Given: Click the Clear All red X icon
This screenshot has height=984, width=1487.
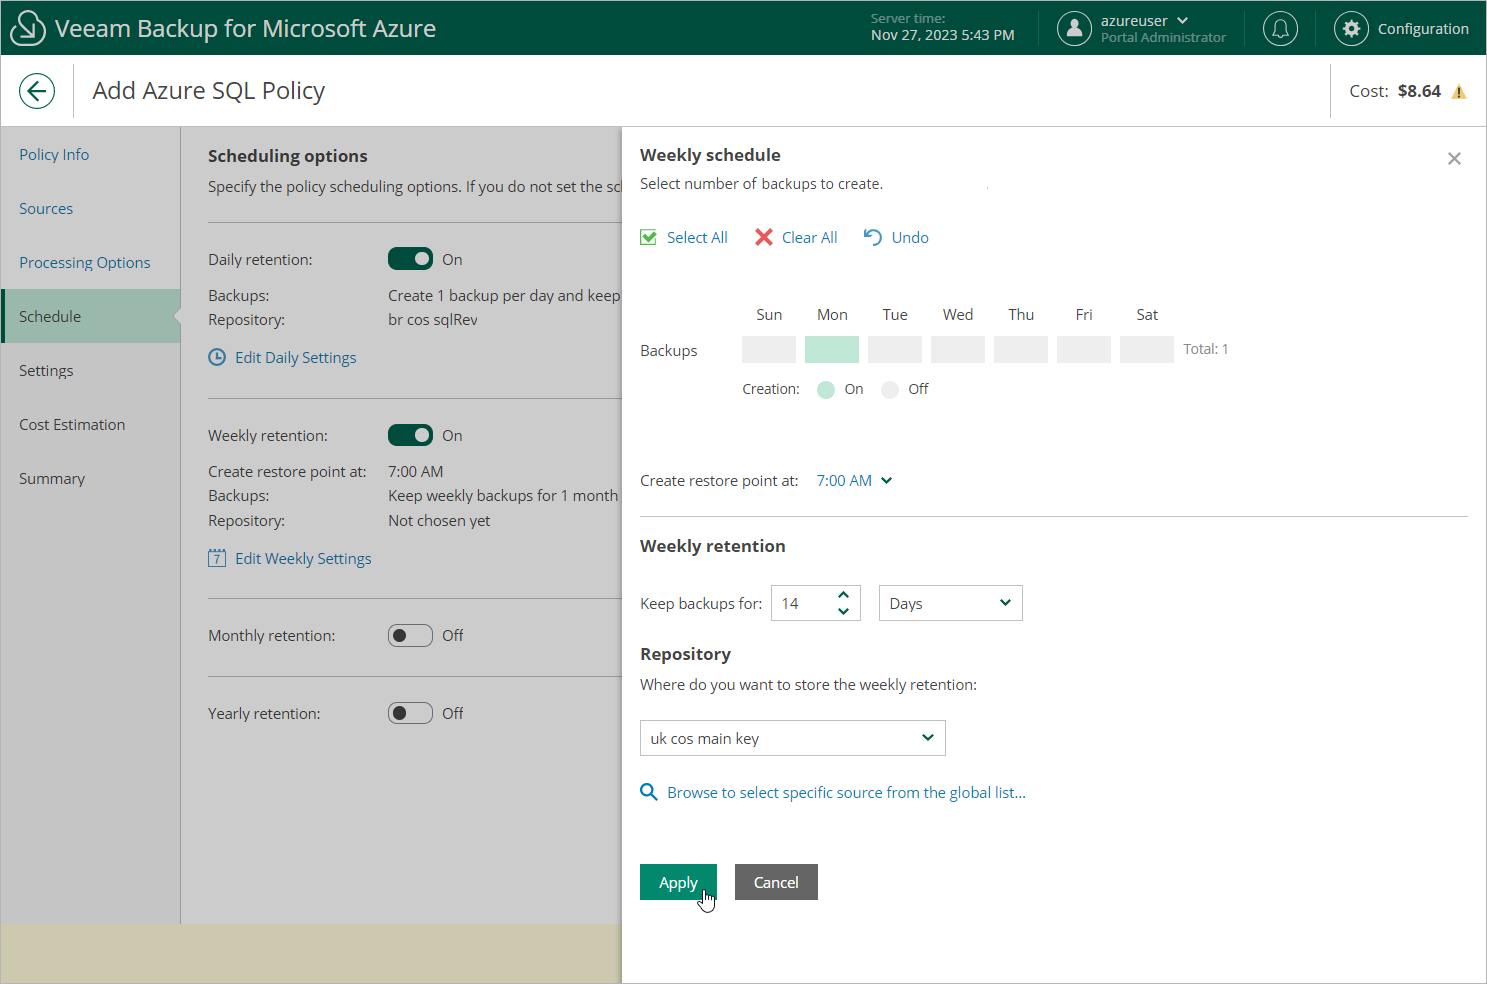Looking at the screenshot, I should click(x=764, y=237).
